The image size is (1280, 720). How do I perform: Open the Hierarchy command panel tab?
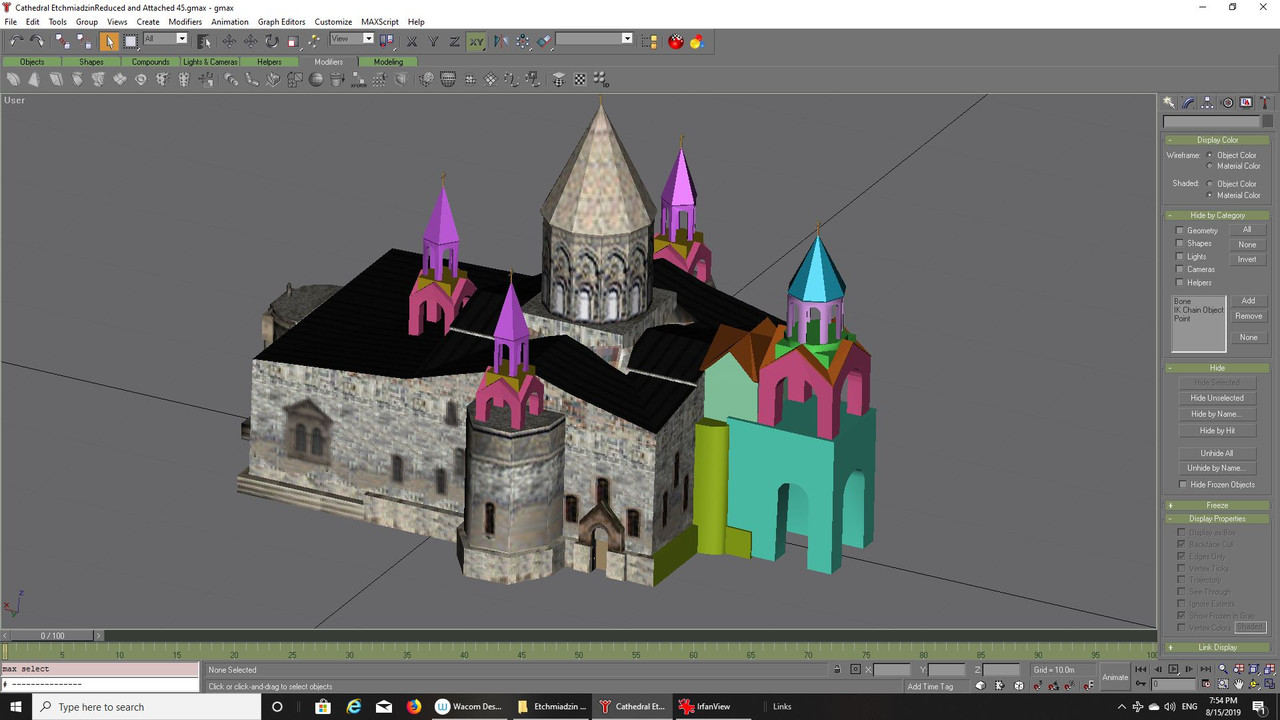[1207, 103]
